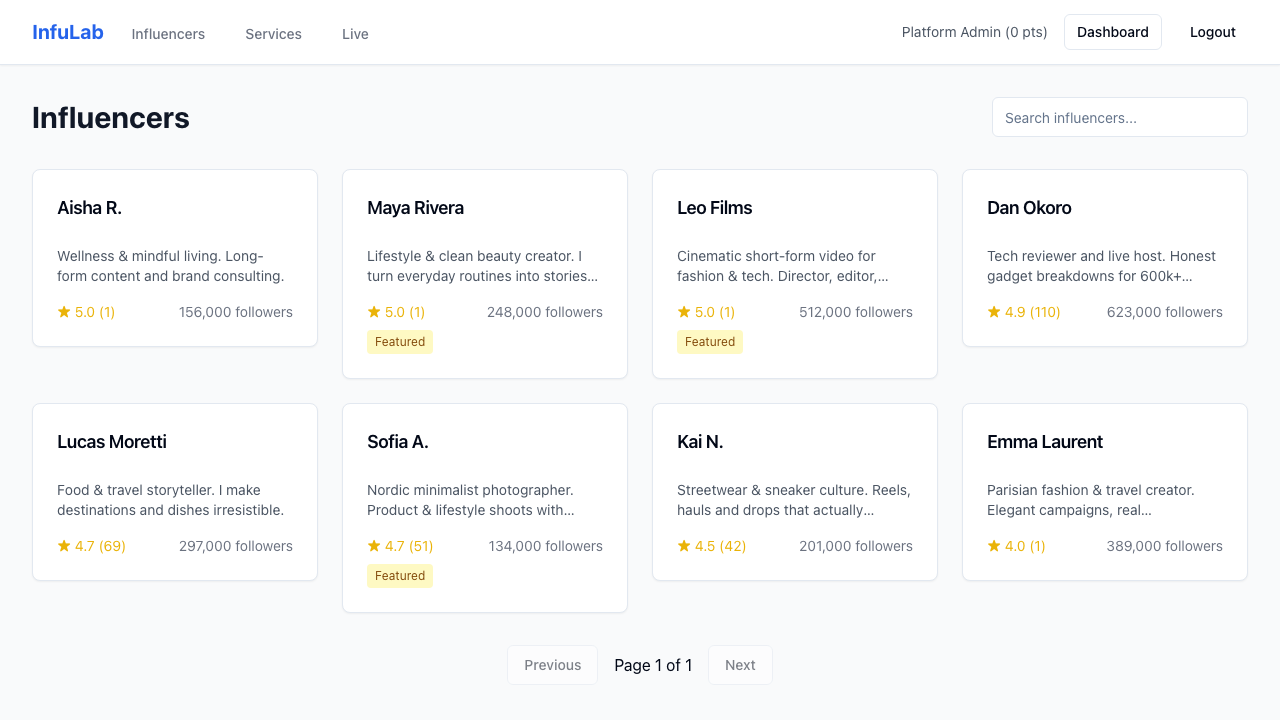Click Maya Rivera's clean beauty description
Screen dimensions: 1280x720
(x=483, y=266)
